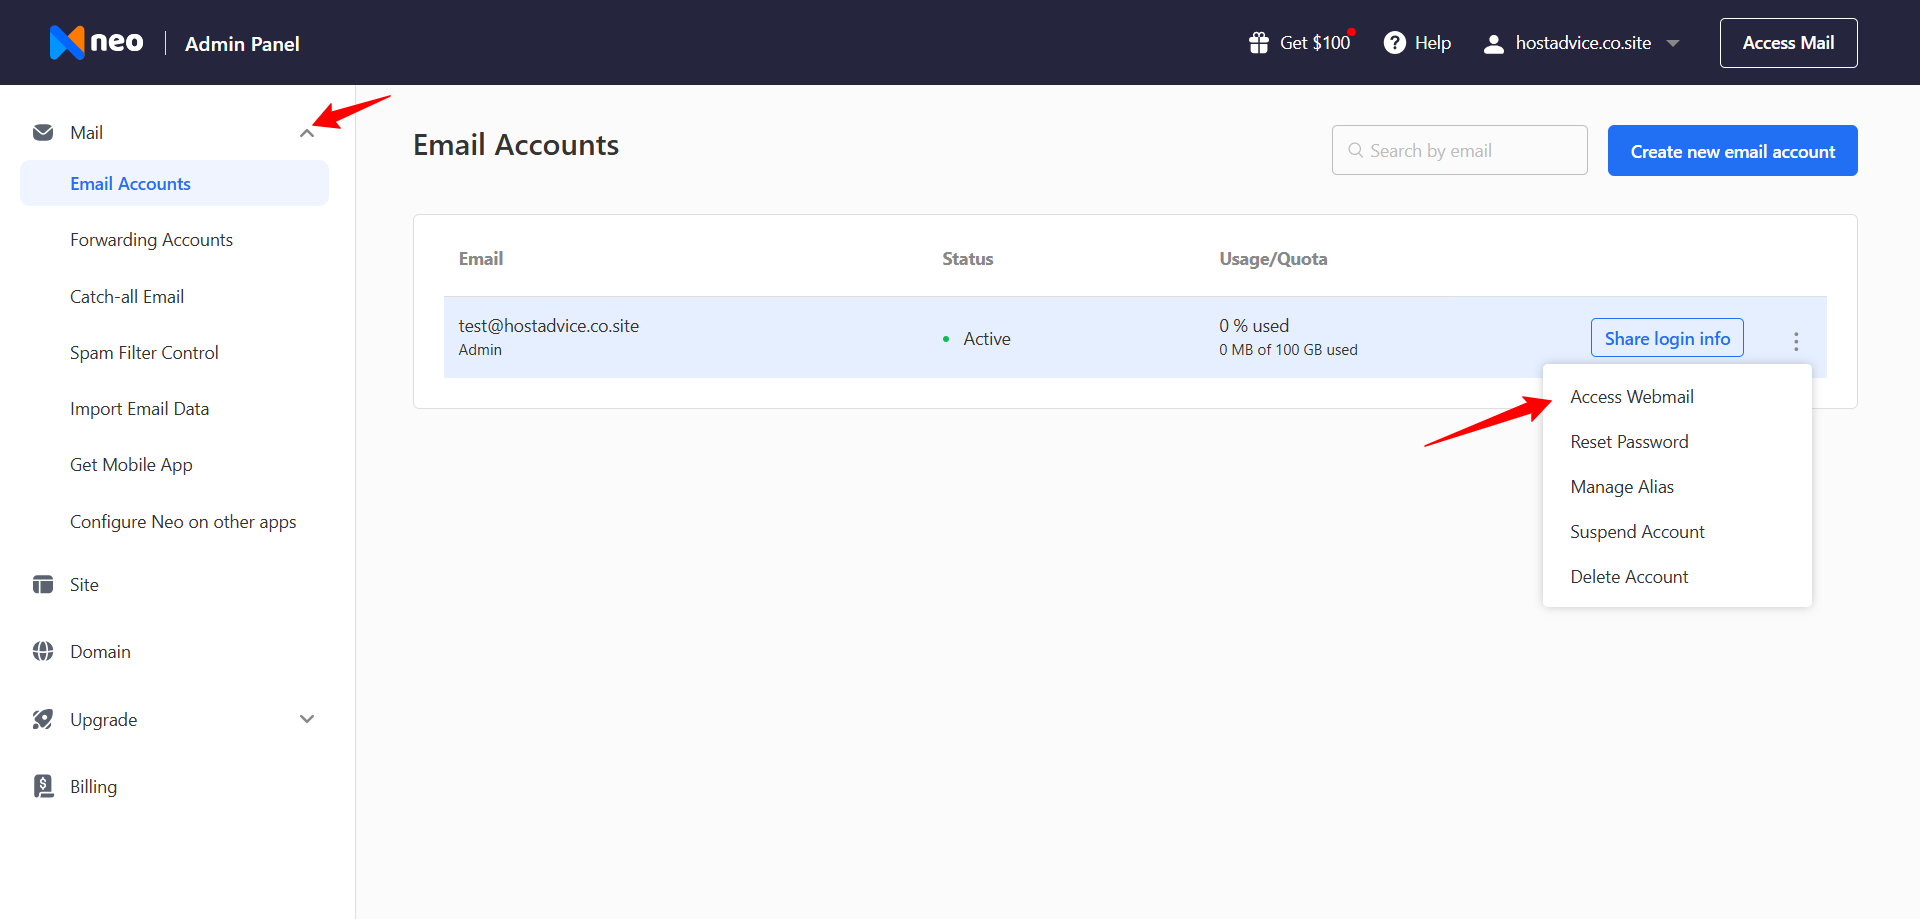This screenshot has width=1920, height=919.
Task: Click the '0 MB of 100 GB used' text
Action: click(1288, 350)
